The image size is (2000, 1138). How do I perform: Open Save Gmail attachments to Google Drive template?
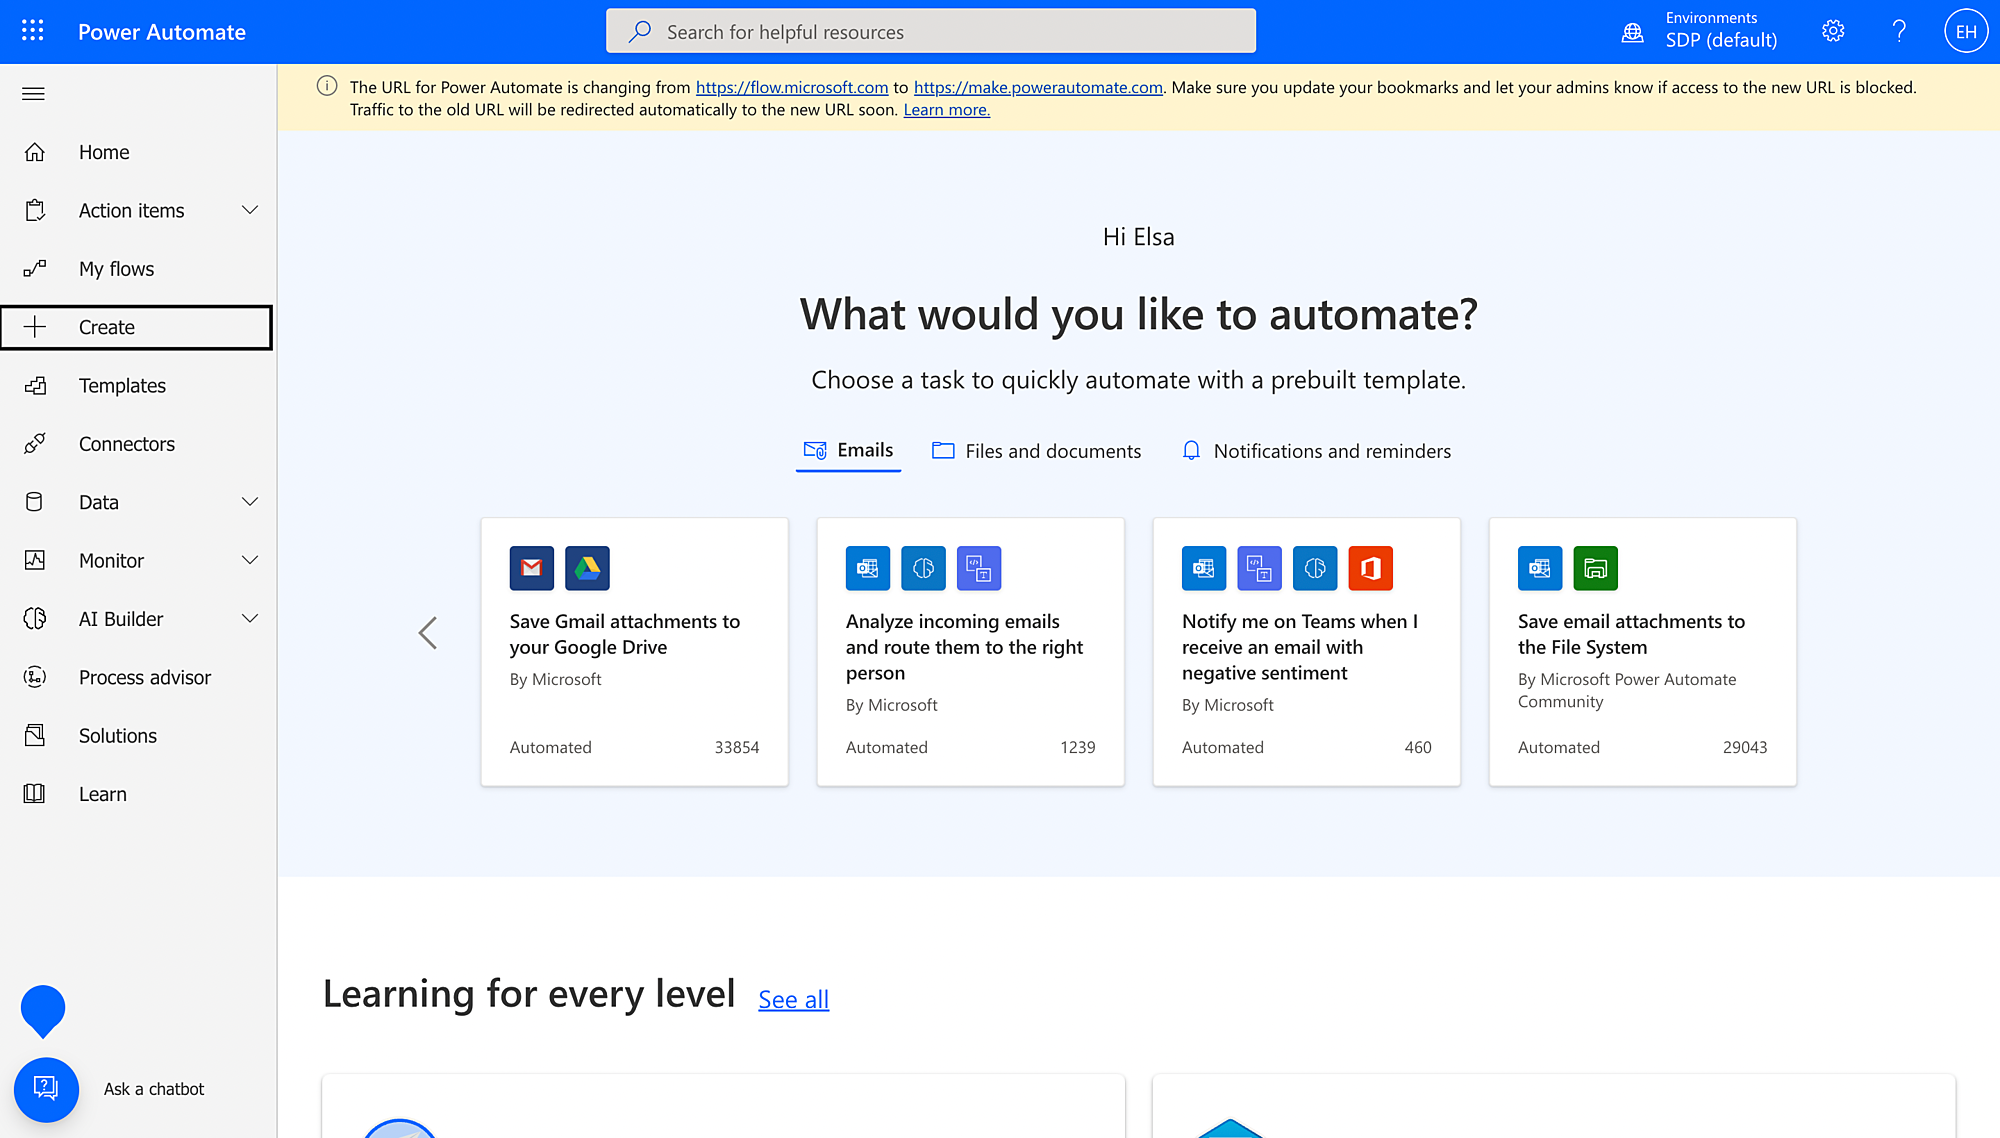pos(634,652)
